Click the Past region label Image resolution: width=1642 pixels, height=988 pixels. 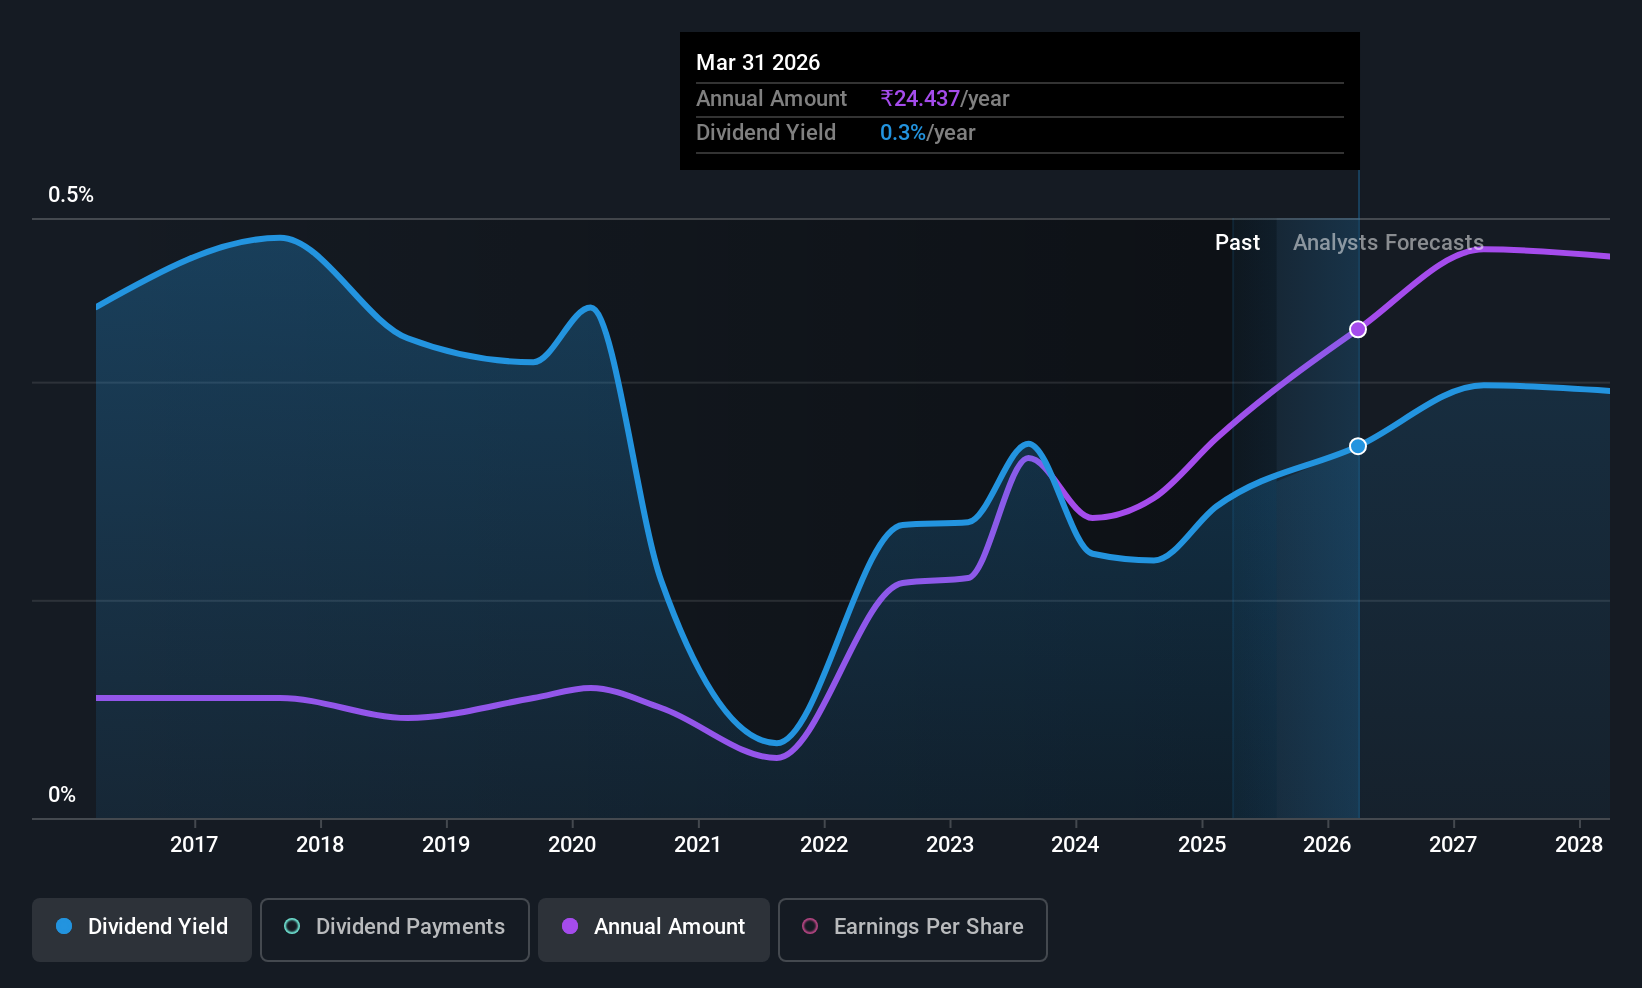[1237, 242]
